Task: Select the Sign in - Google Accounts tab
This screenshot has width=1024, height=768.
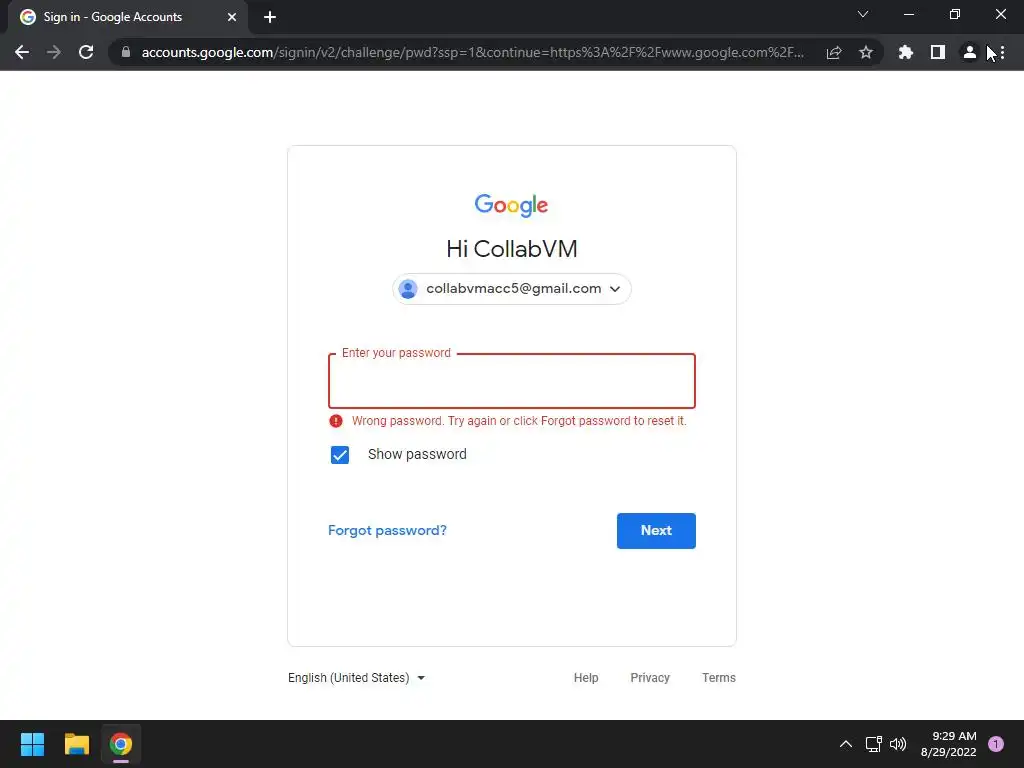Action: click(127, 17)
